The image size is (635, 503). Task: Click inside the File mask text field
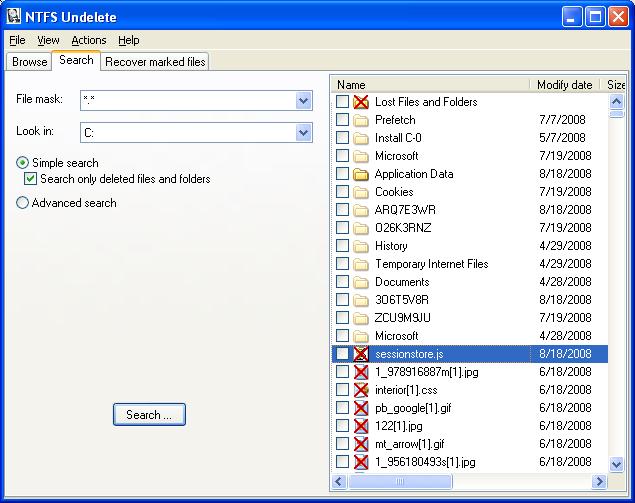tap(188, 100)
